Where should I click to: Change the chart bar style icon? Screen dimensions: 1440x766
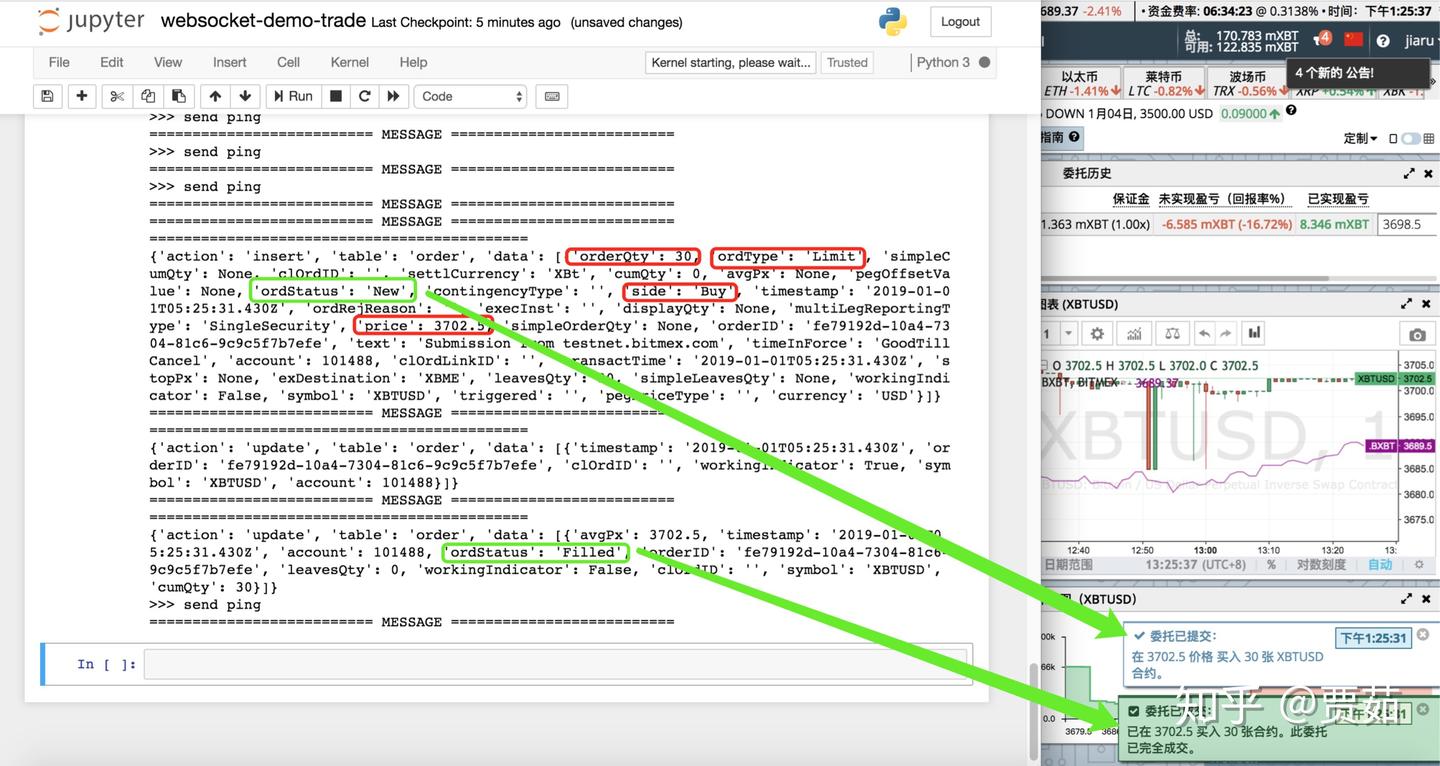click(x=1254, y=333)
